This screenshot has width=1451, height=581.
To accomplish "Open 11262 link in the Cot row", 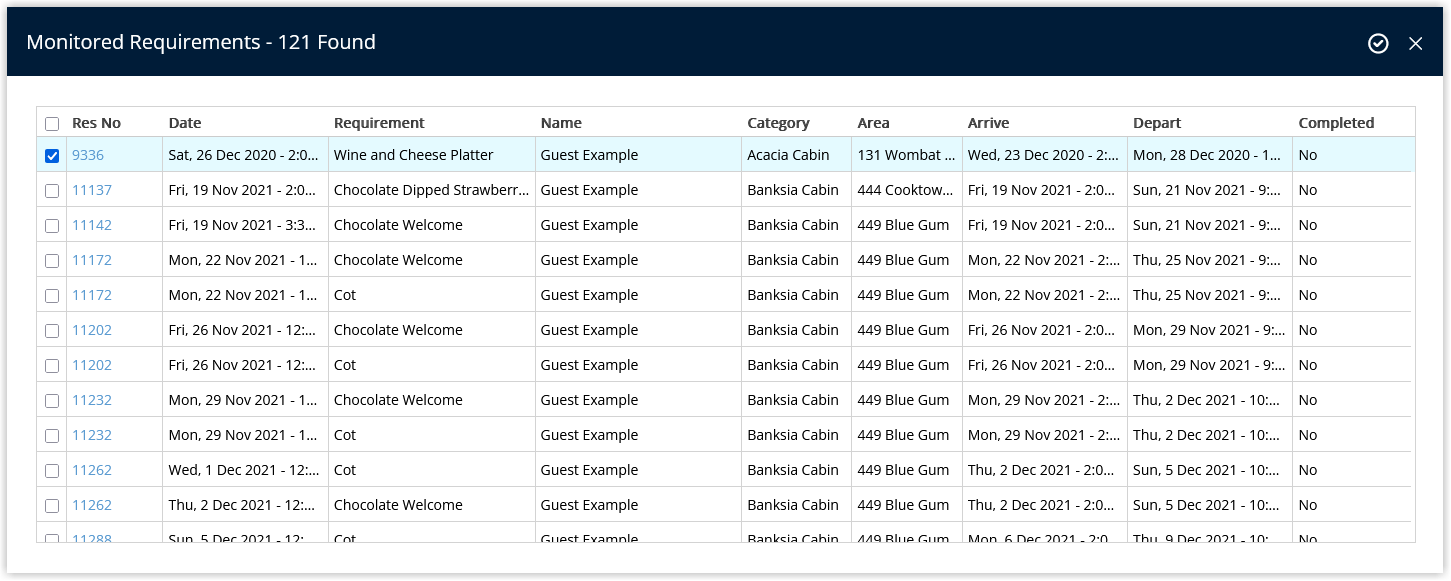I will [92, 470].
